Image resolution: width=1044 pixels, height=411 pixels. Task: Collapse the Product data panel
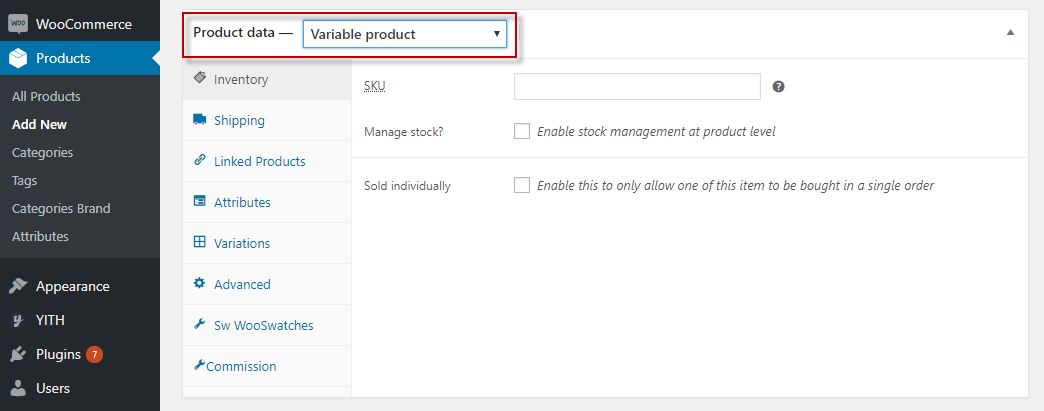click(x=1011, y=32)
